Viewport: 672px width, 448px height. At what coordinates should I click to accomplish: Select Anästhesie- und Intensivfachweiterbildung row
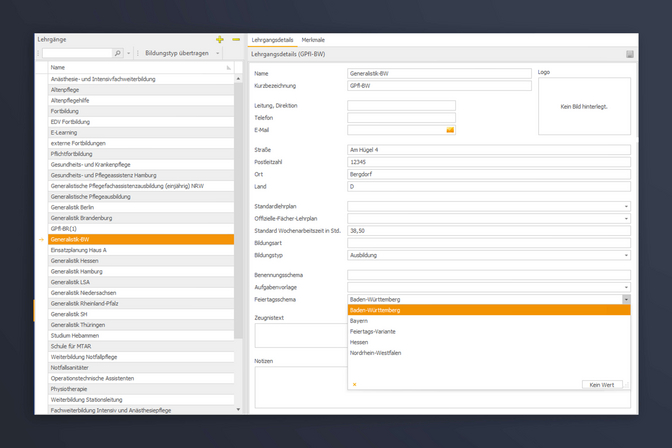pos(141,79)
